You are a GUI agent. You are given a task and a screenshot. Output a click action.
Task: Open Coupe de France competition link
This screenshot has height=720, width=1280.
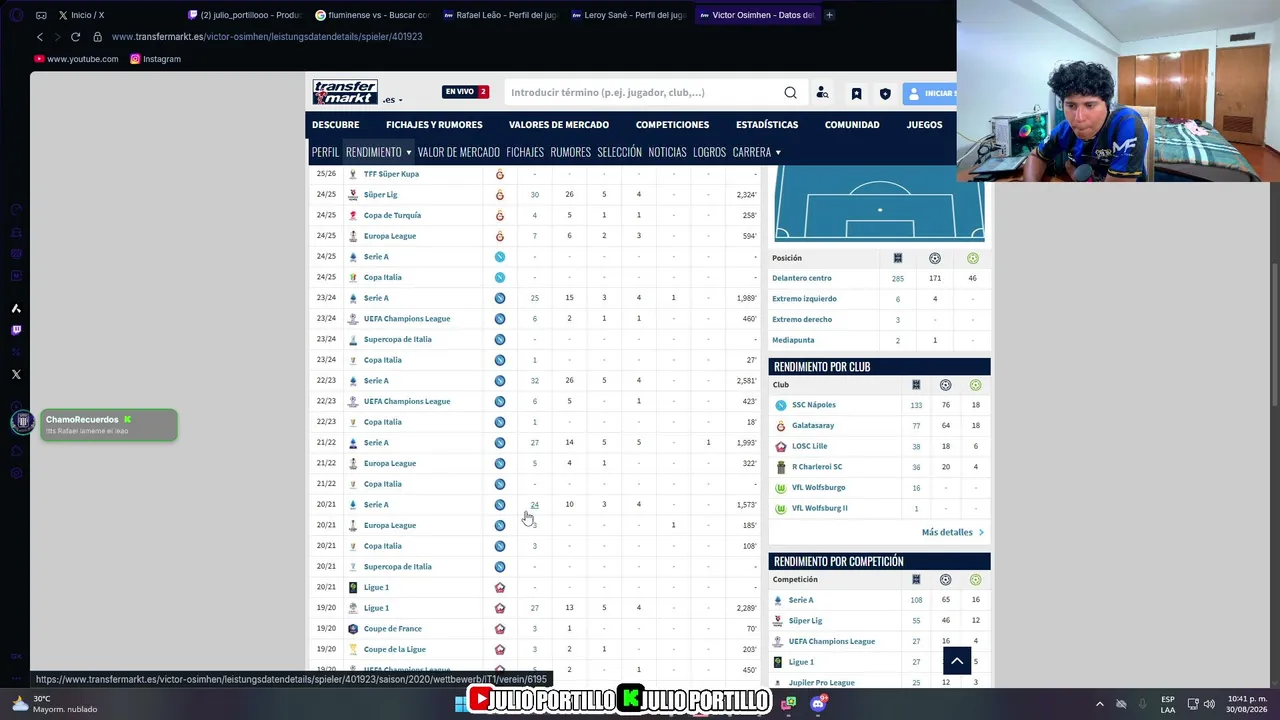393,629
